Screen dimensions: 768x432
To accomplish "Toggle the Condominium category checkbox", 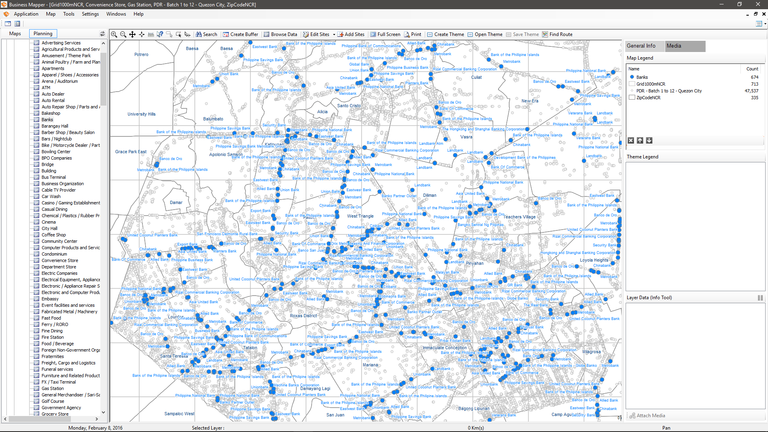I will pos(36,254).
